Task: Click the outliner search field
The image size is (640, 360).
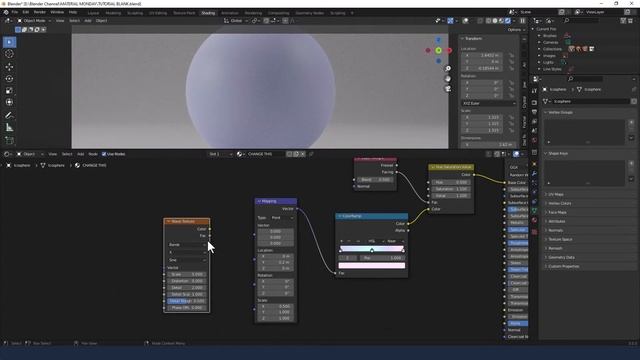Action: click(x=582, y=20)
